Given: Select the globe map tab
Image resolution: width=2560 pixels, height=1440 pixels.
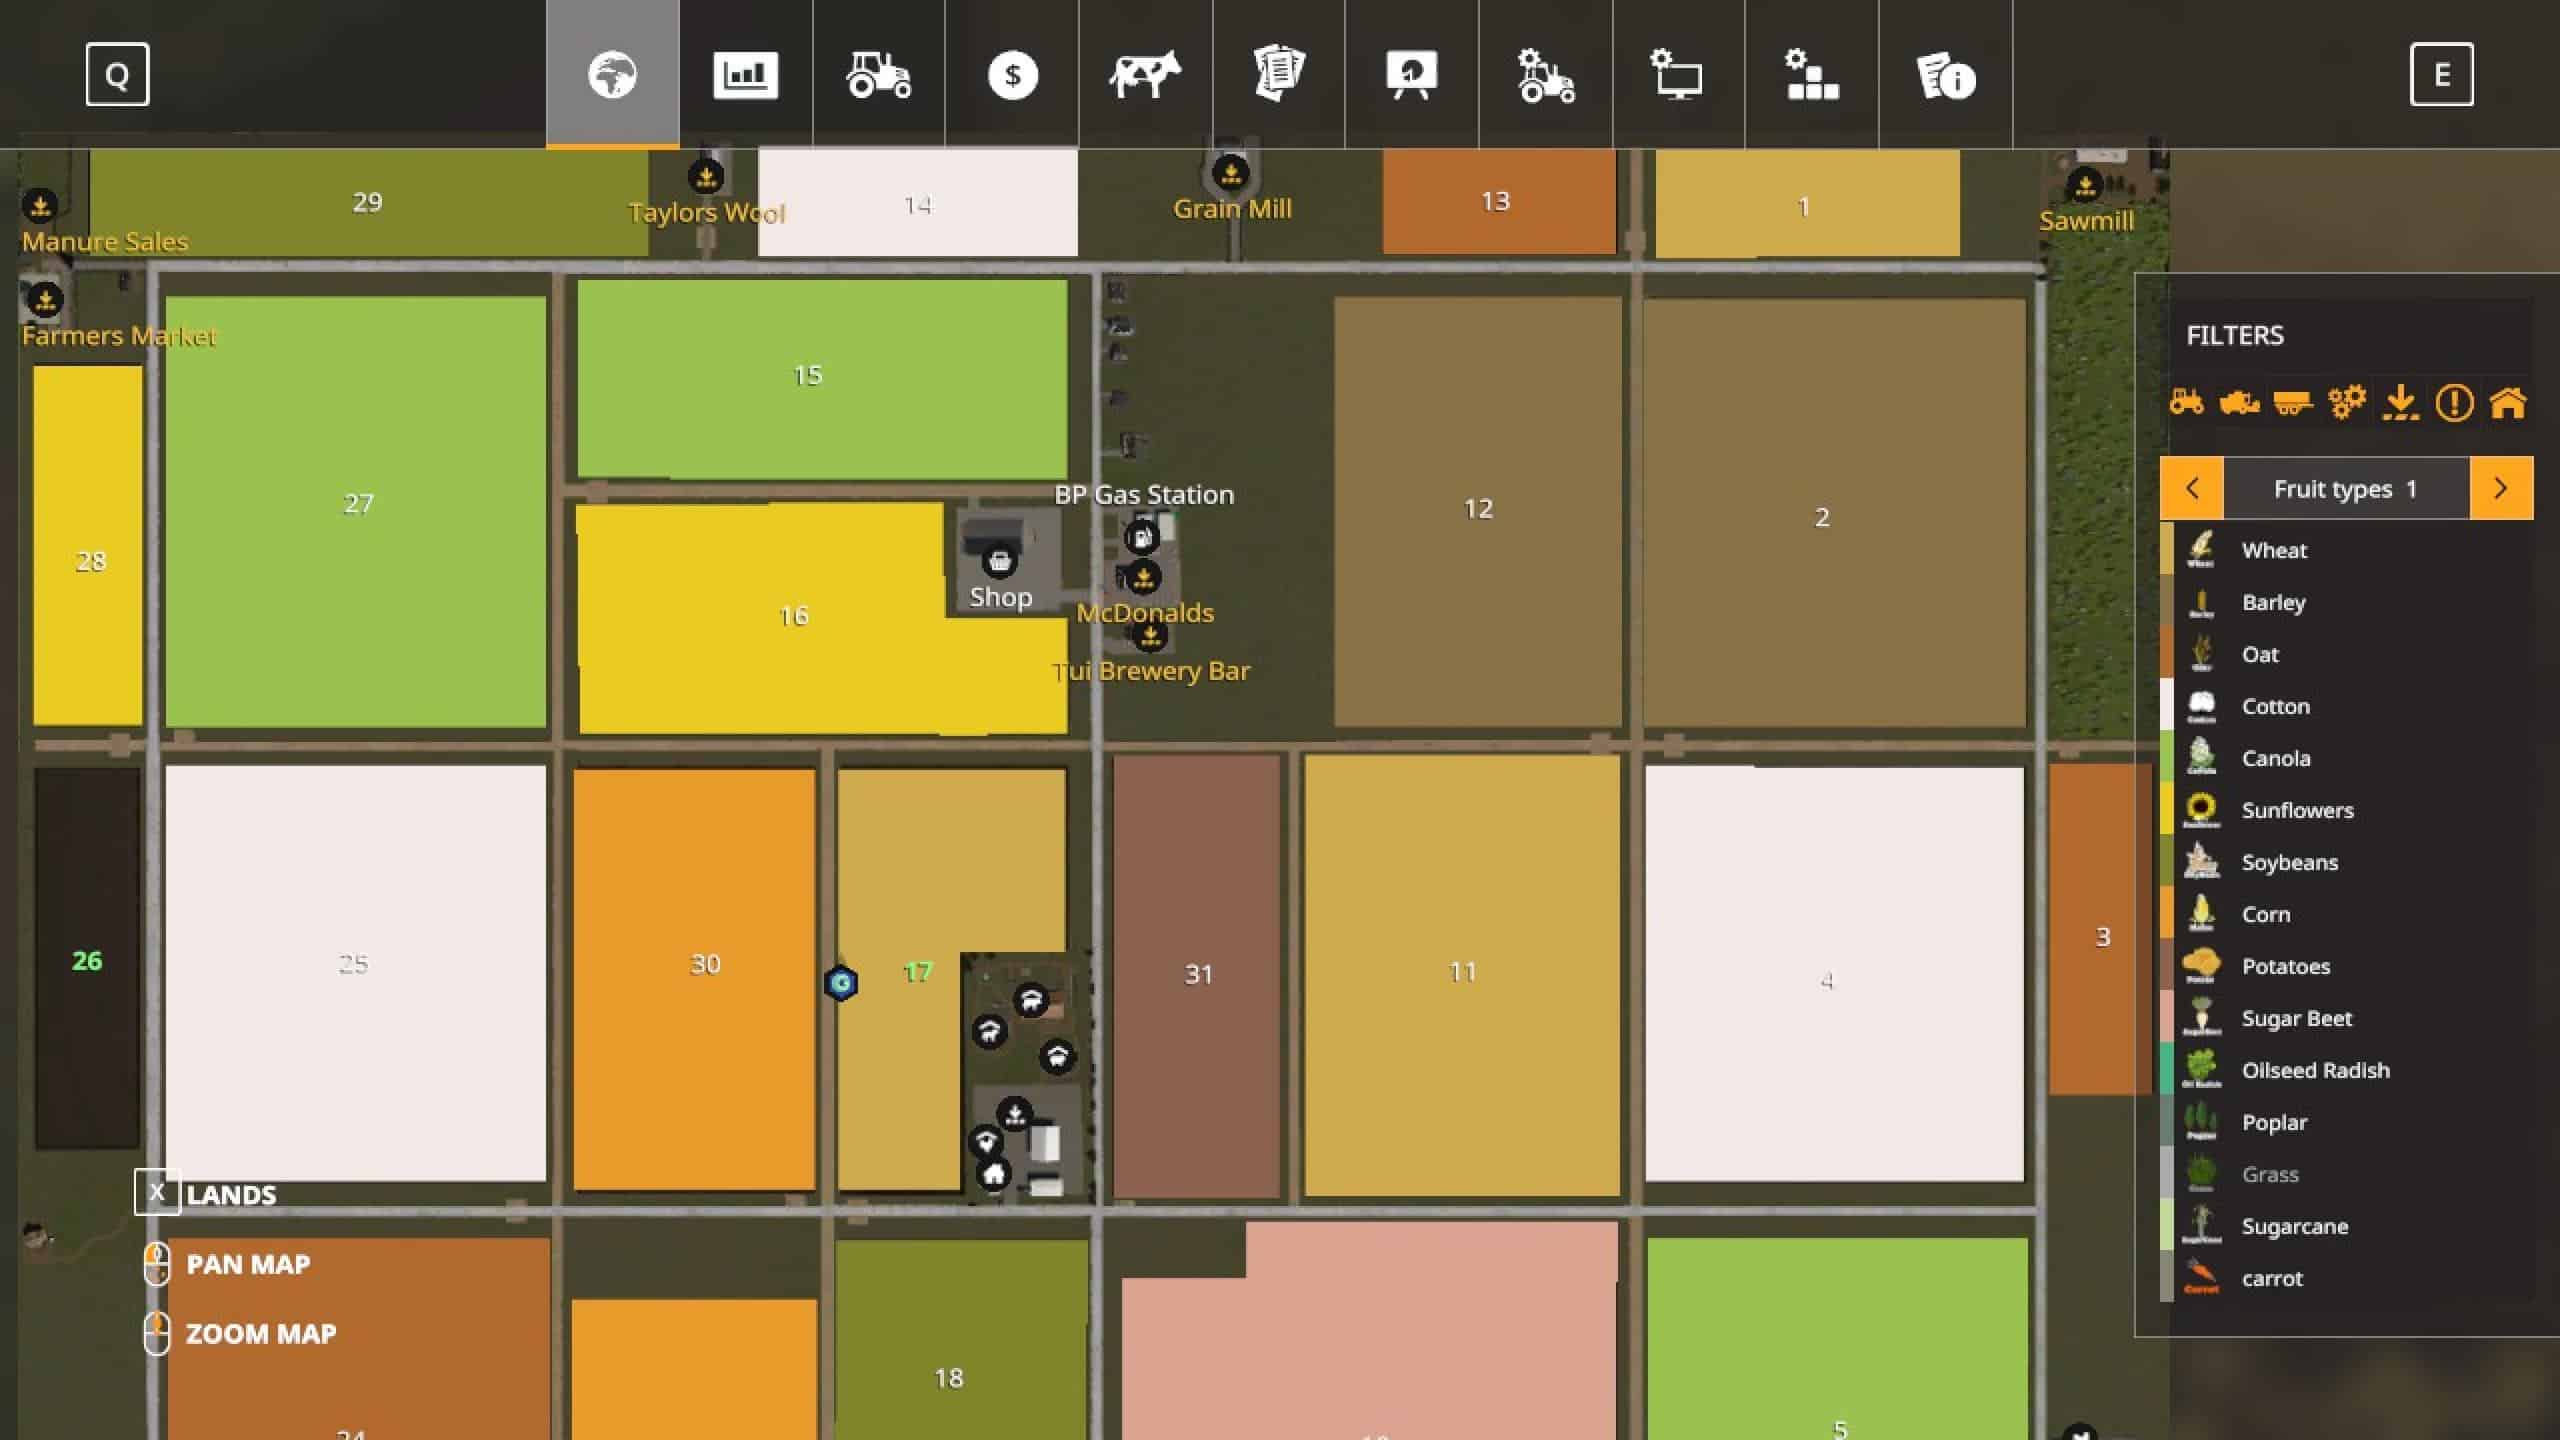Looking at the screenshot, I should point(612,75).
